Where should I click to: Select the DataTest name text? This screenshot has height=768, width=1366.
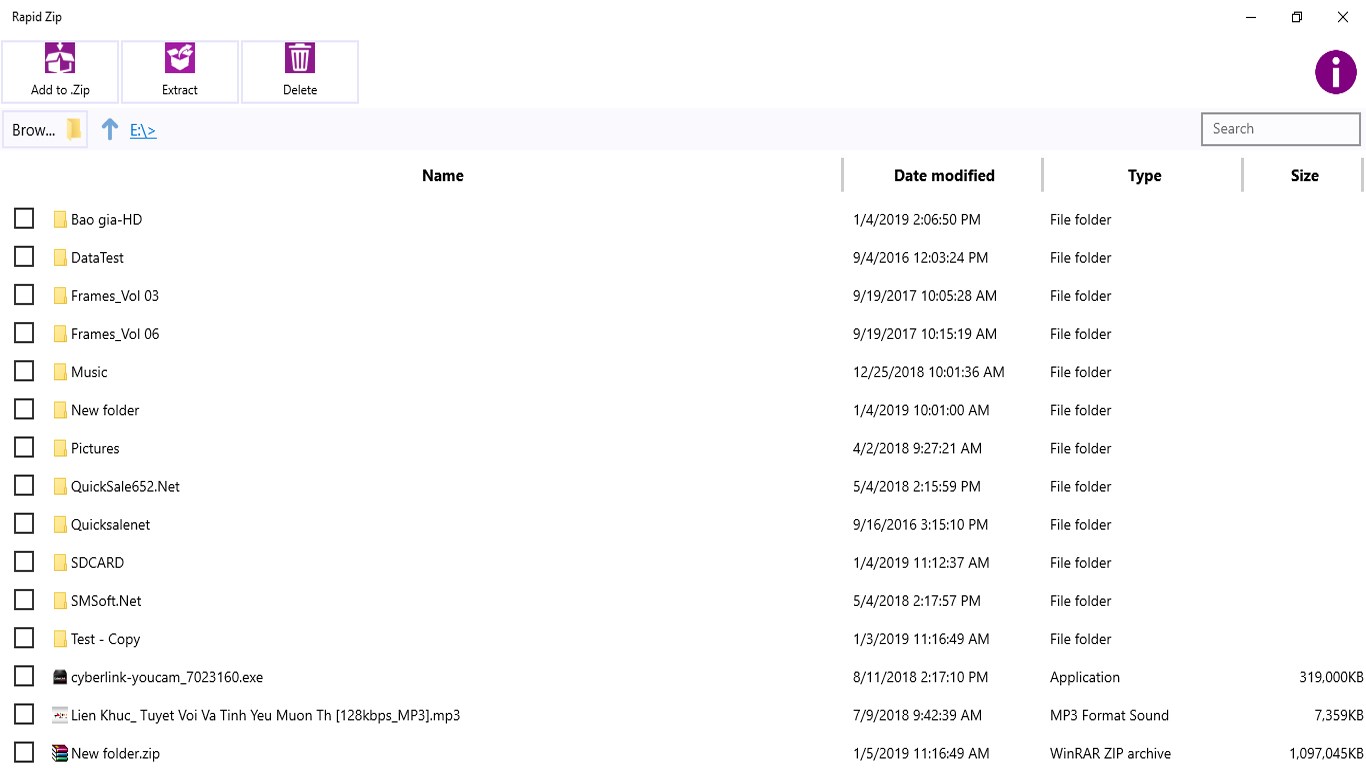[x=97, y=257]
